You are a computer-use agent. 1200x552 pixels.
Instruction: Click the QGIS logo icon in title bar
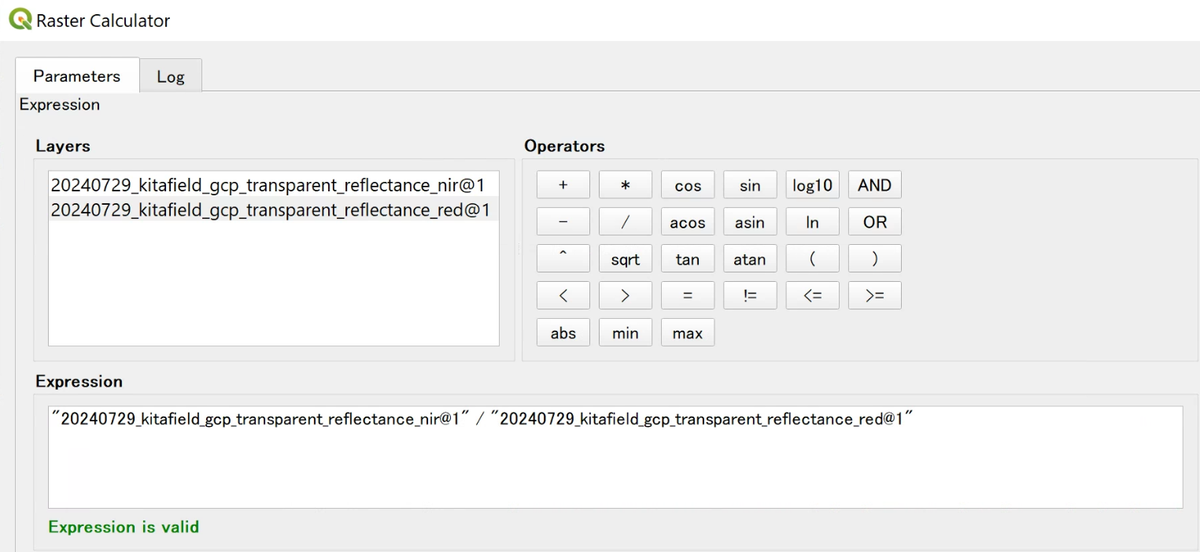click(x=19, y=19)
